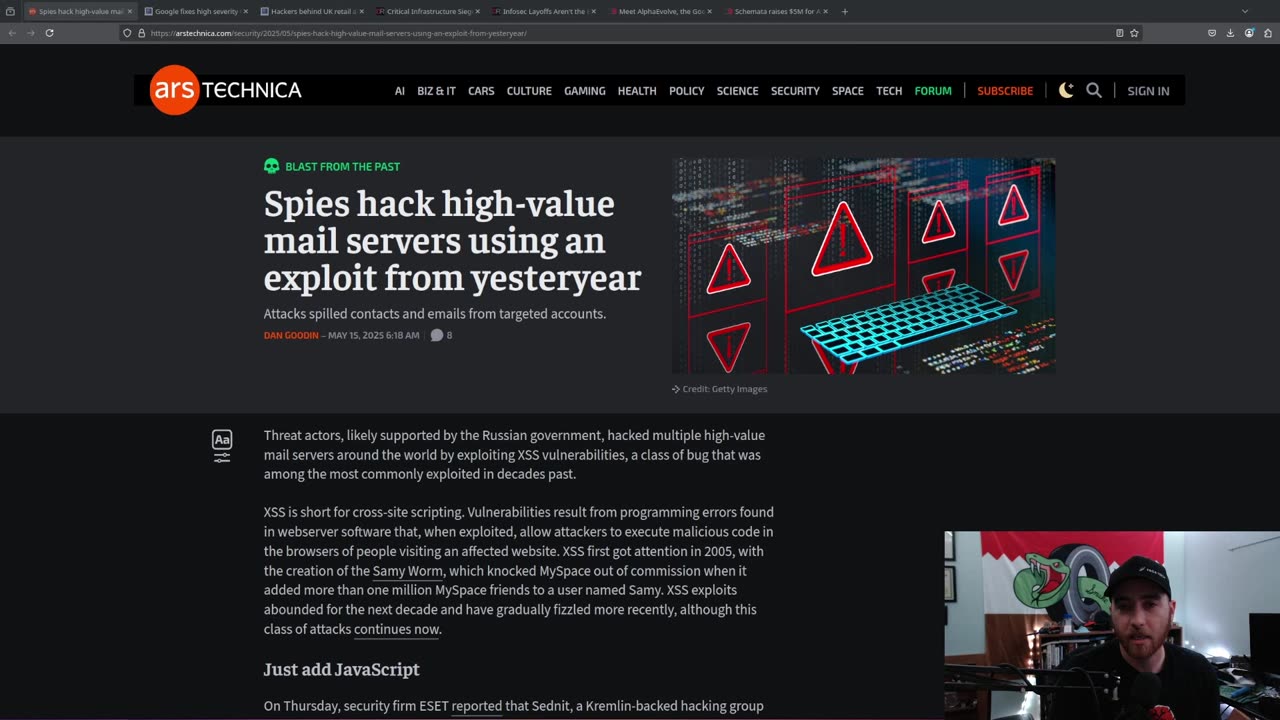Reload the page with the refresh icon
The height and width of the screenshot is (720, 1280).
coord(49,33)
